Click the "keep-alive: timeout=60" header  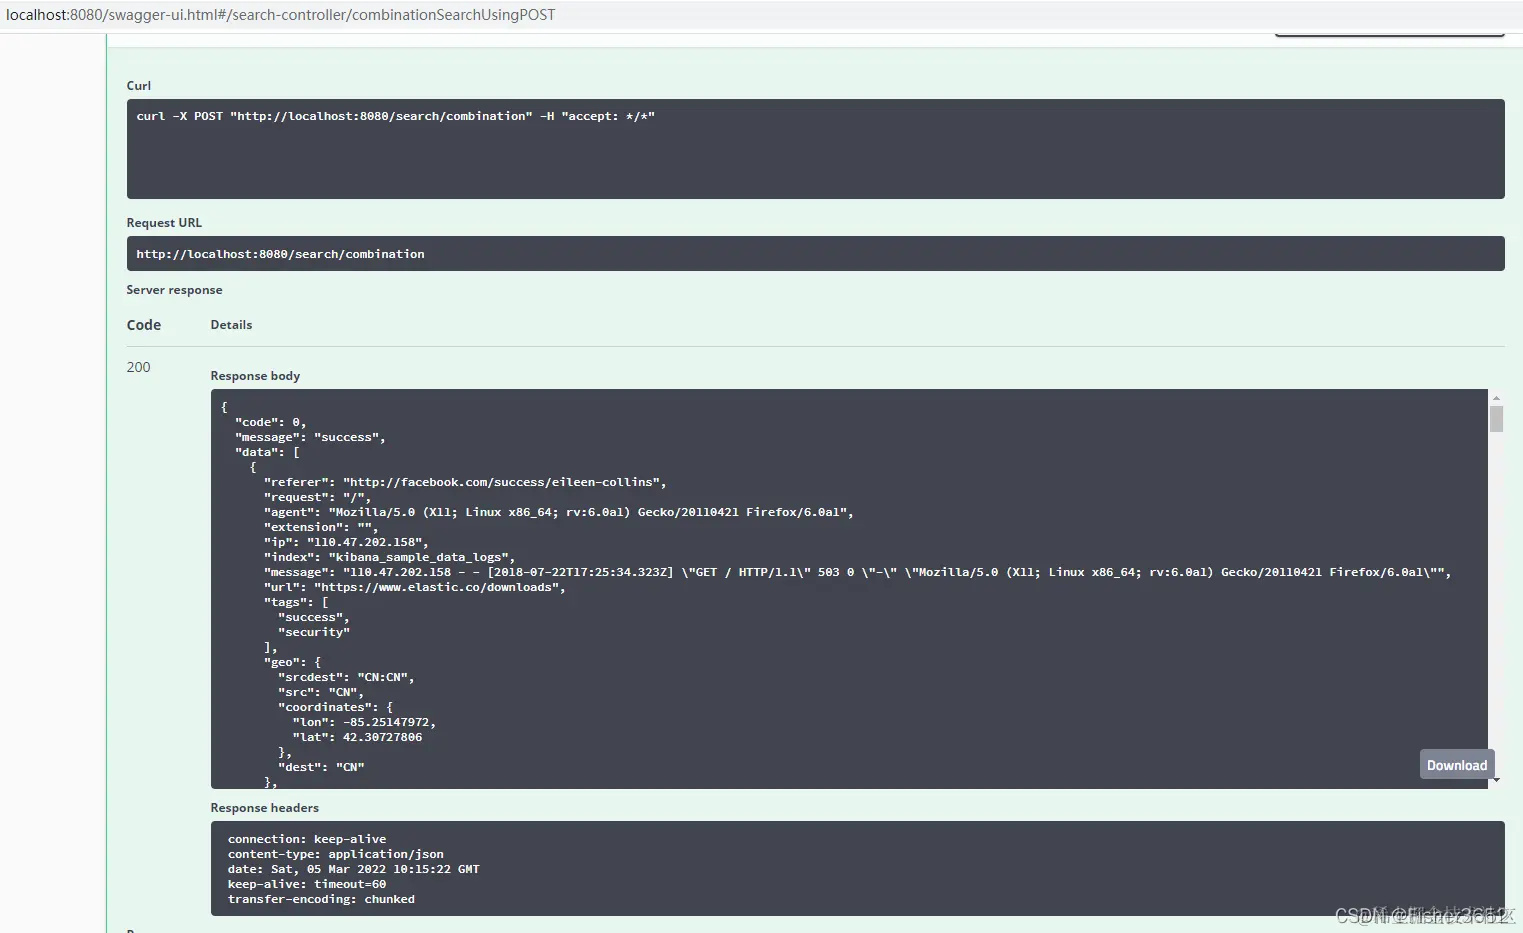click(307, 884)
